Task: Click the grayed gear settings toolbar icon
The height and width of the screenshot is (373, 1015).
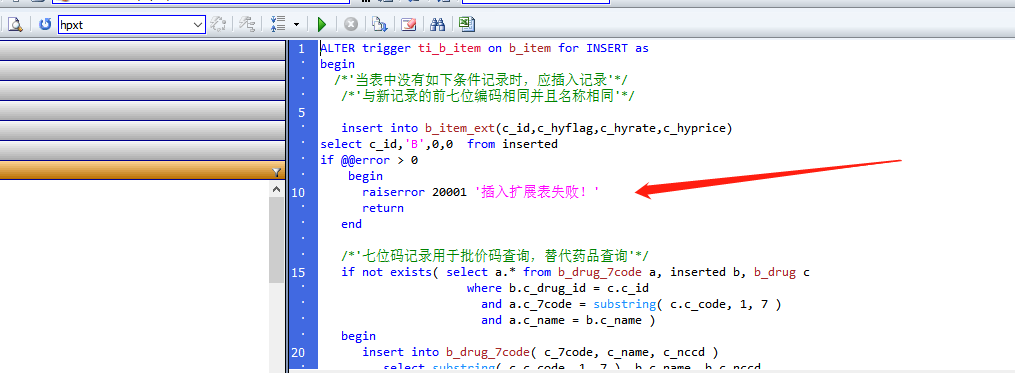Action: click(218, 25)
